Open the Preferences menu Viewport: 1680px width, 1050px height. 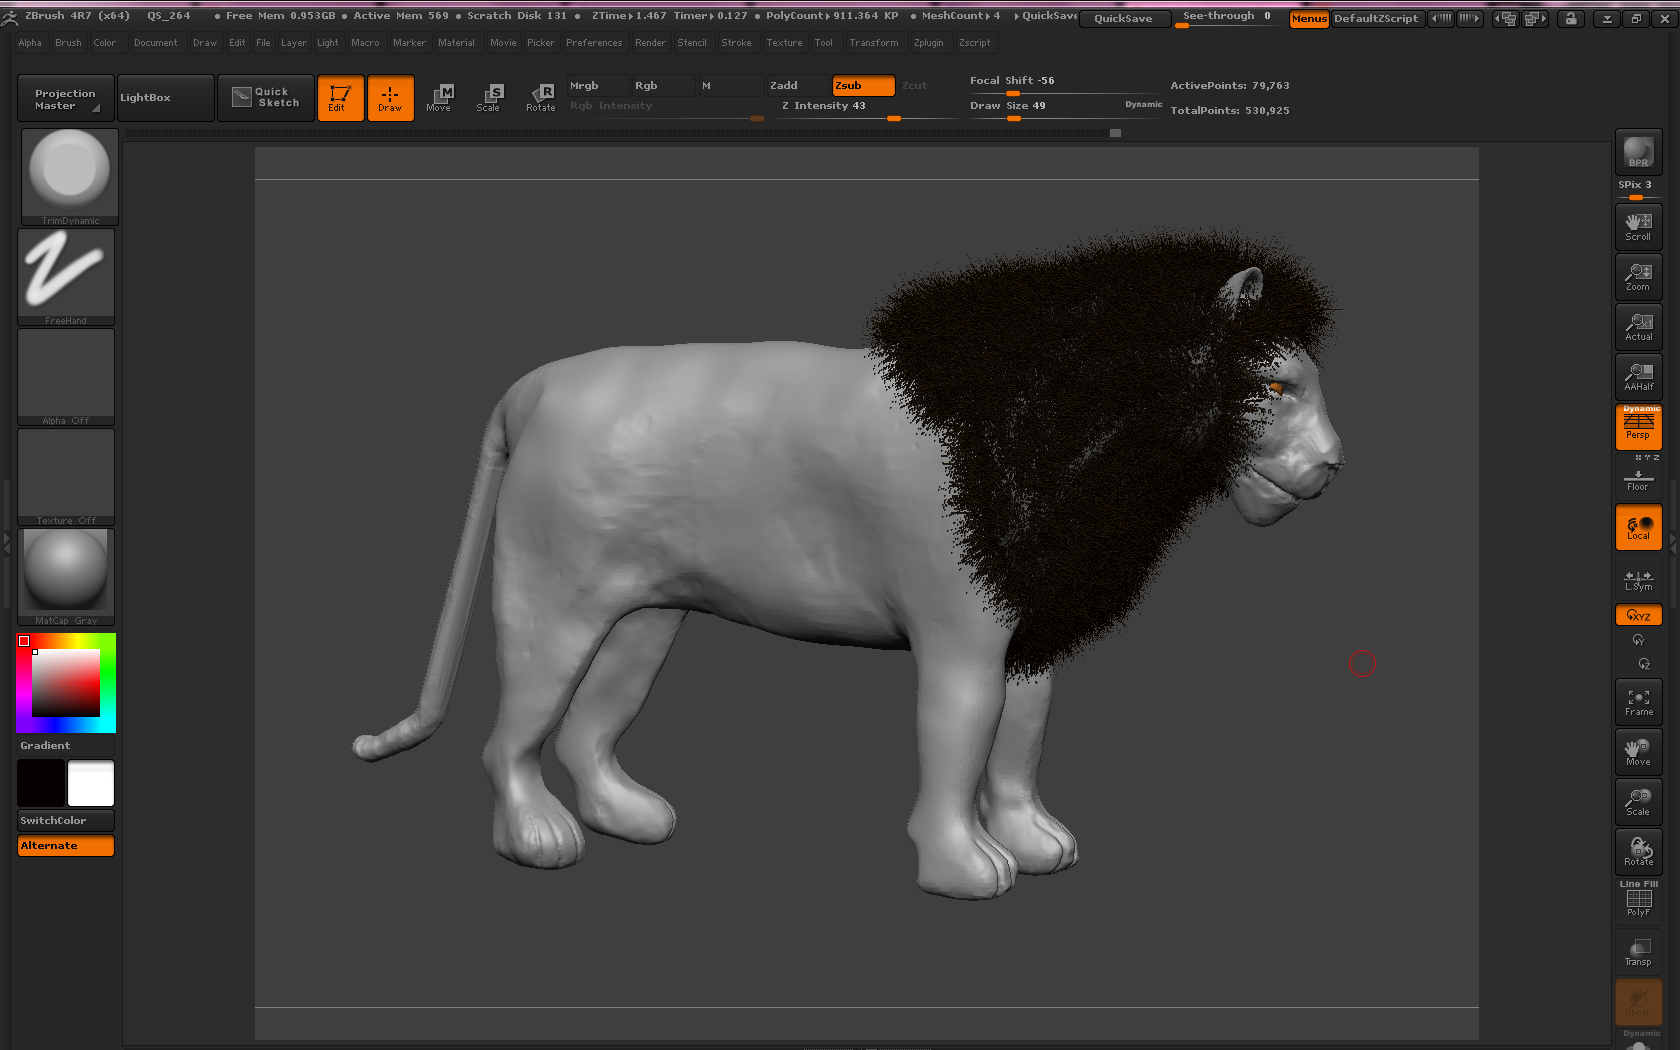pos(593,43)
